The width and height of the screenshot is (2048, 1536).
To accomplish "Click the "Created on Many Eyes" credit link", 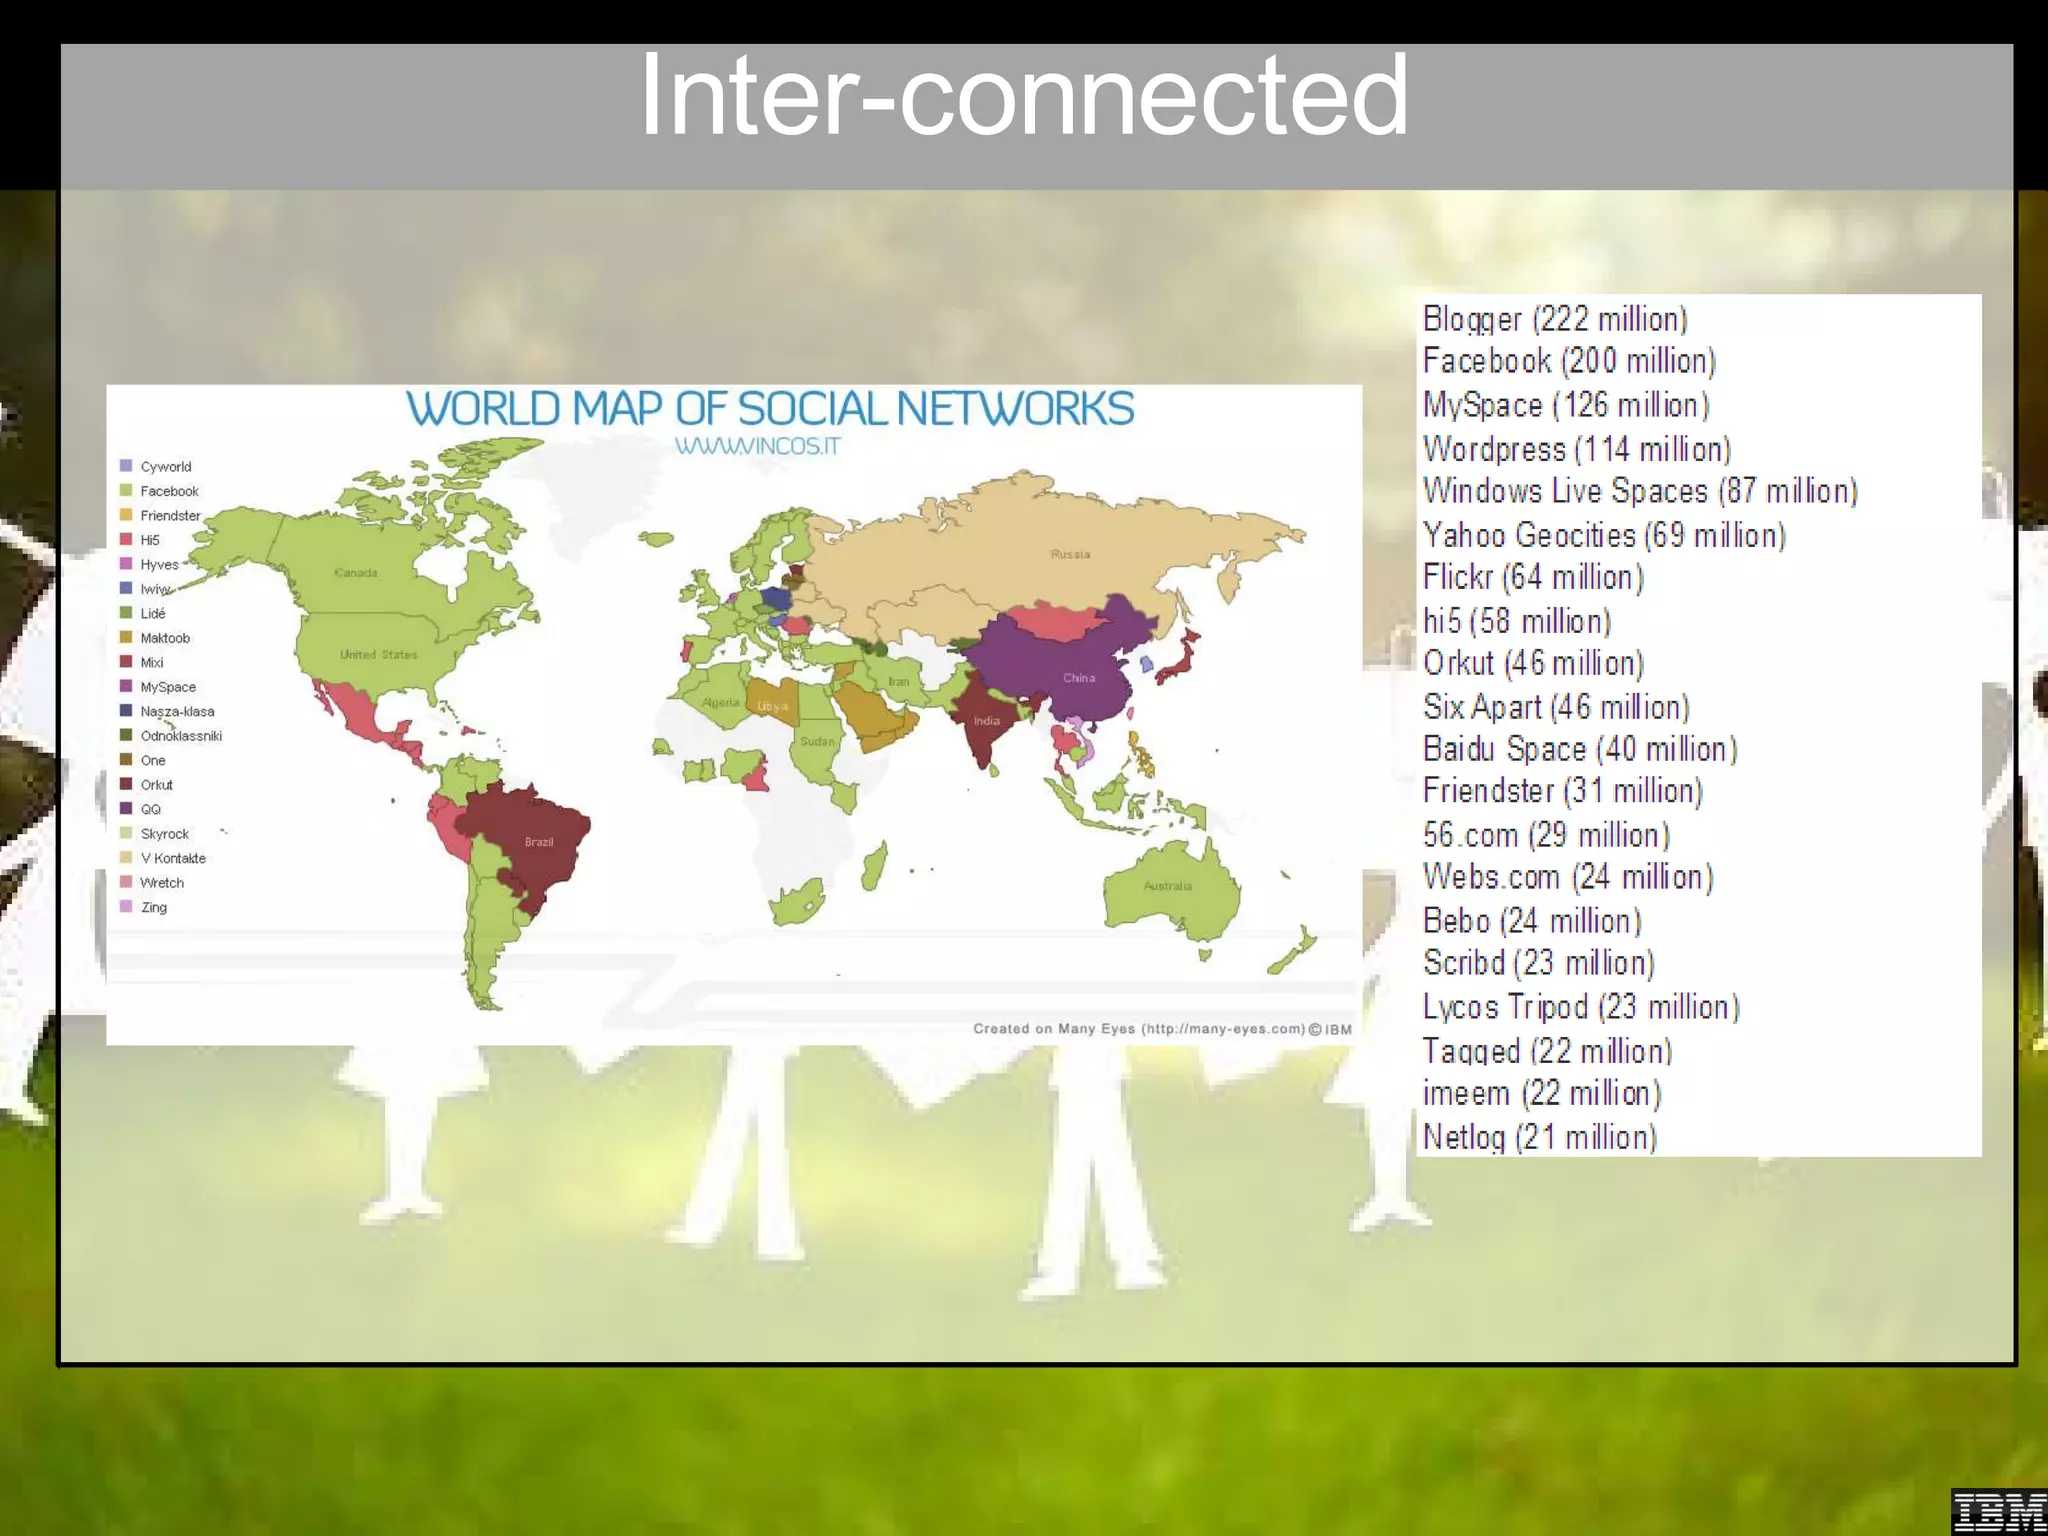I will pos(1162,1028).
